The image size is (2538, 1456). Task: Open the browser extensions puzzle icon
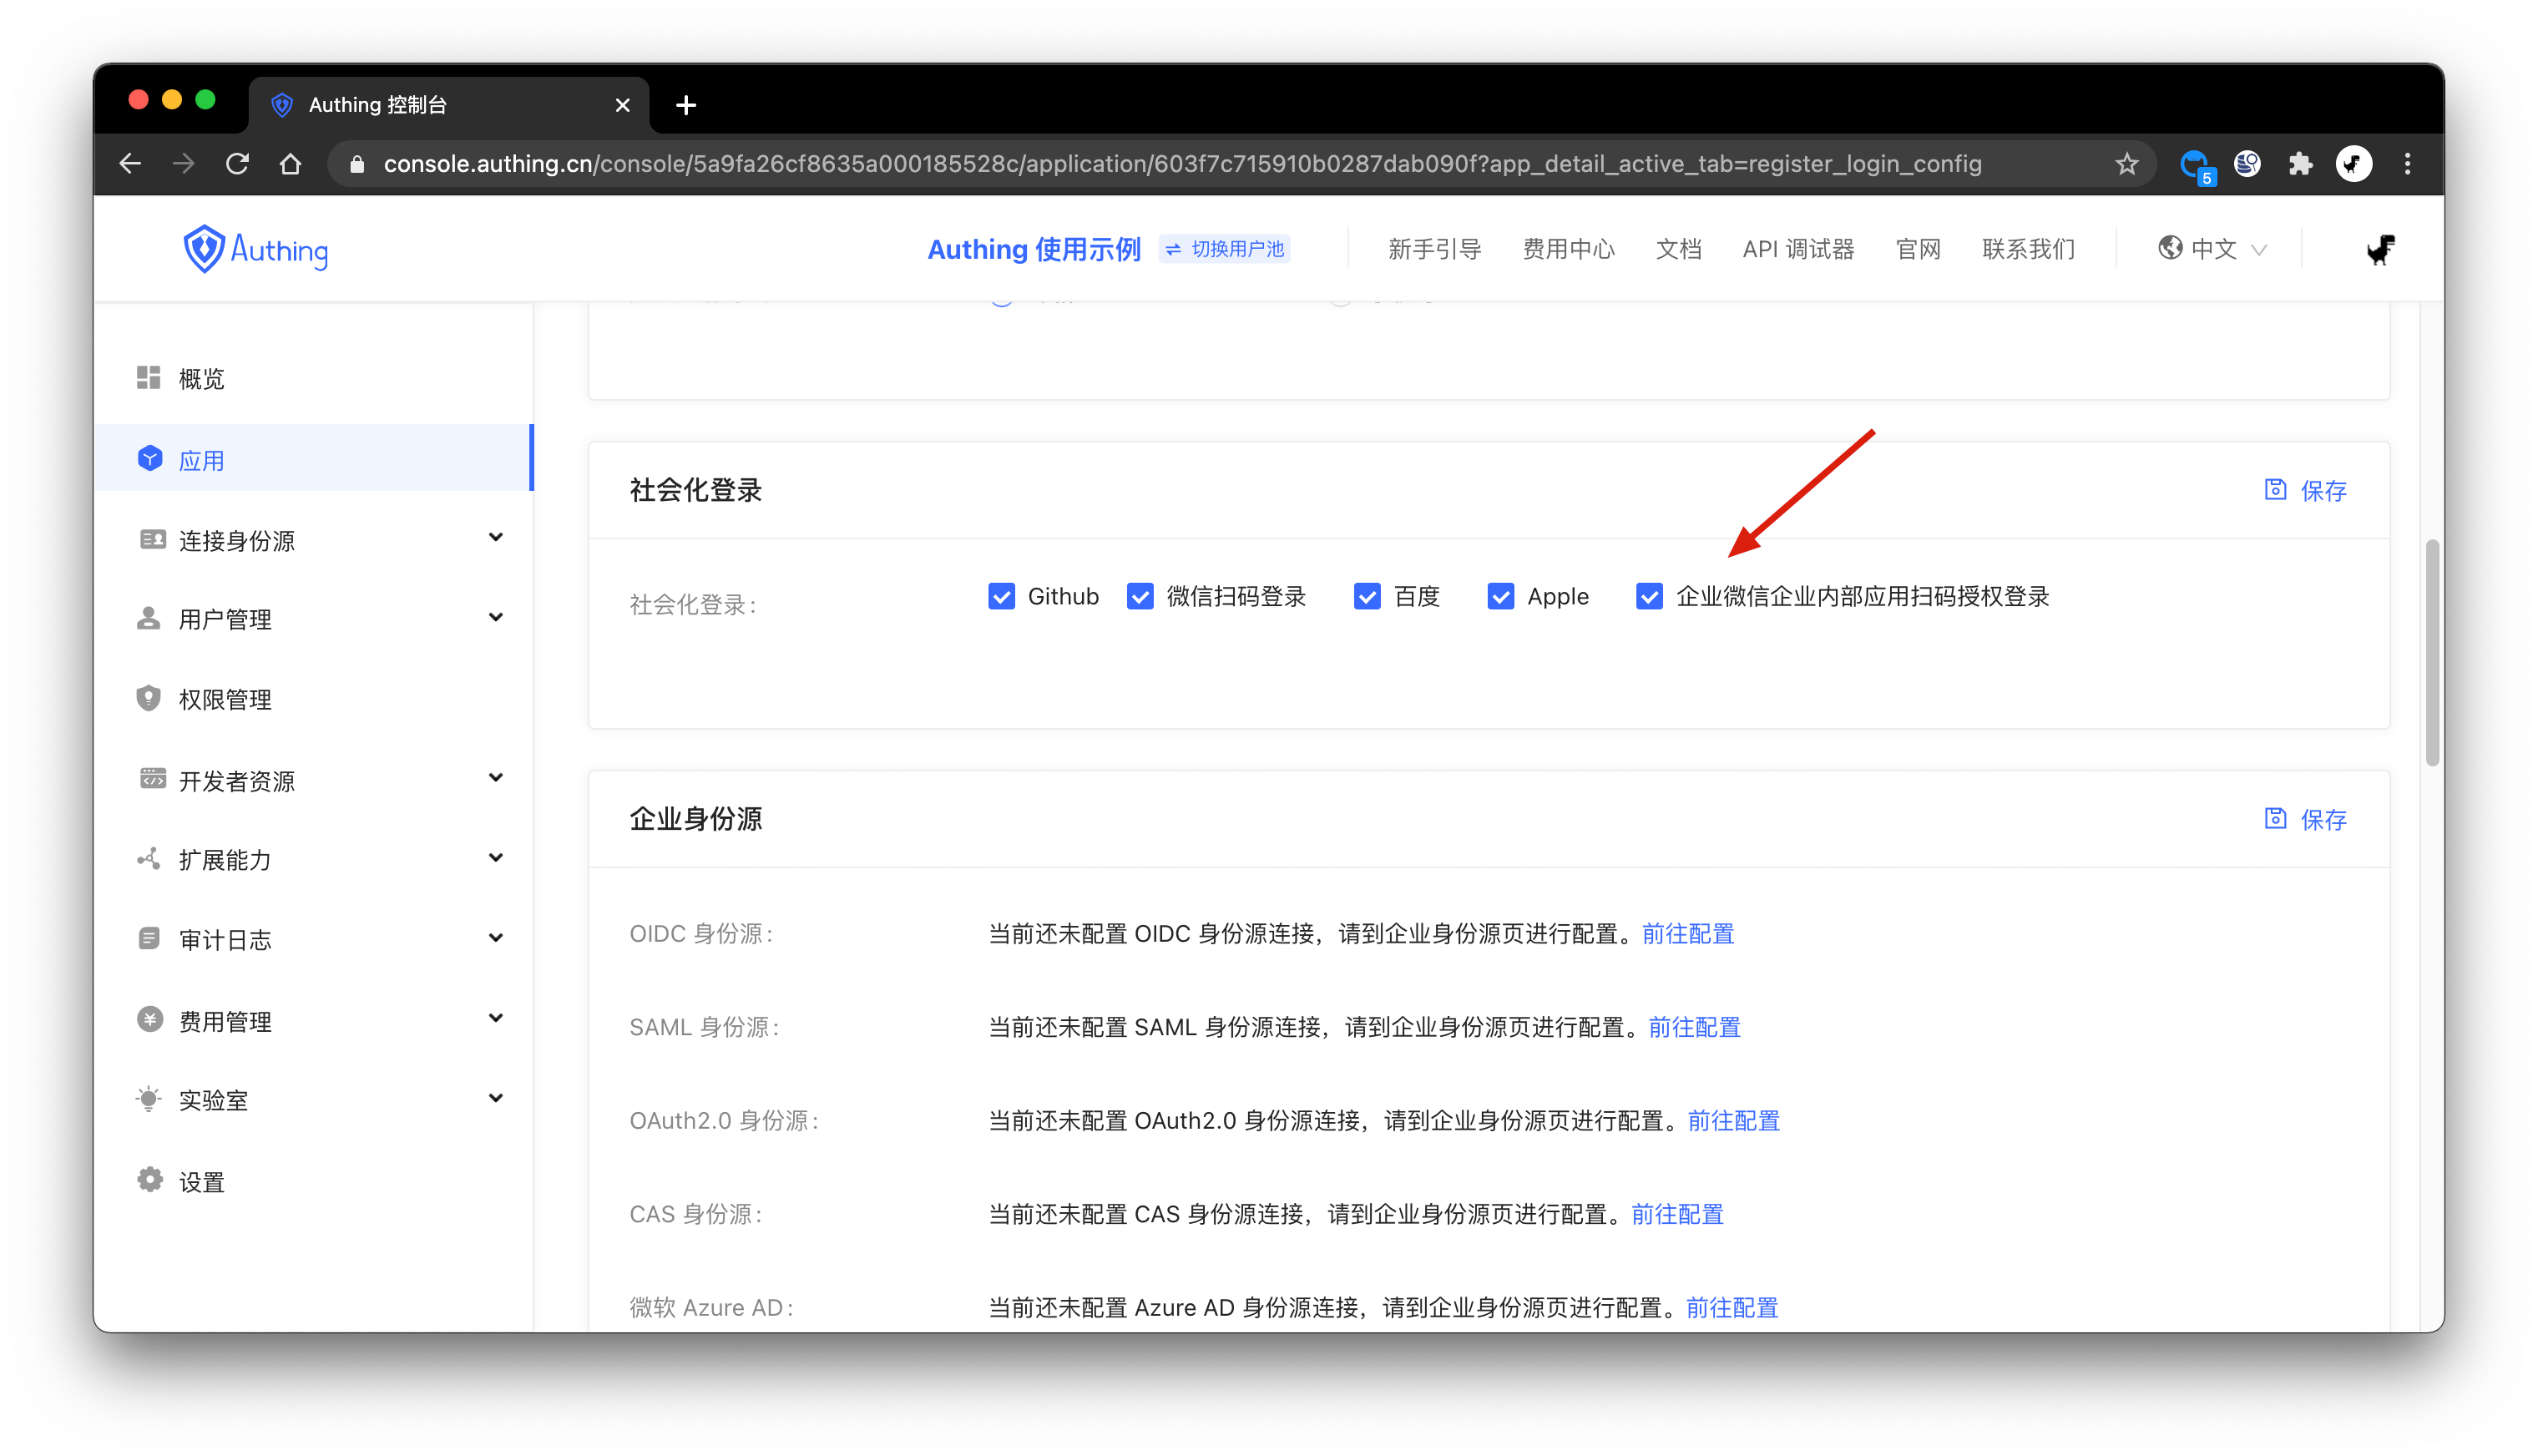(2299, 164)
